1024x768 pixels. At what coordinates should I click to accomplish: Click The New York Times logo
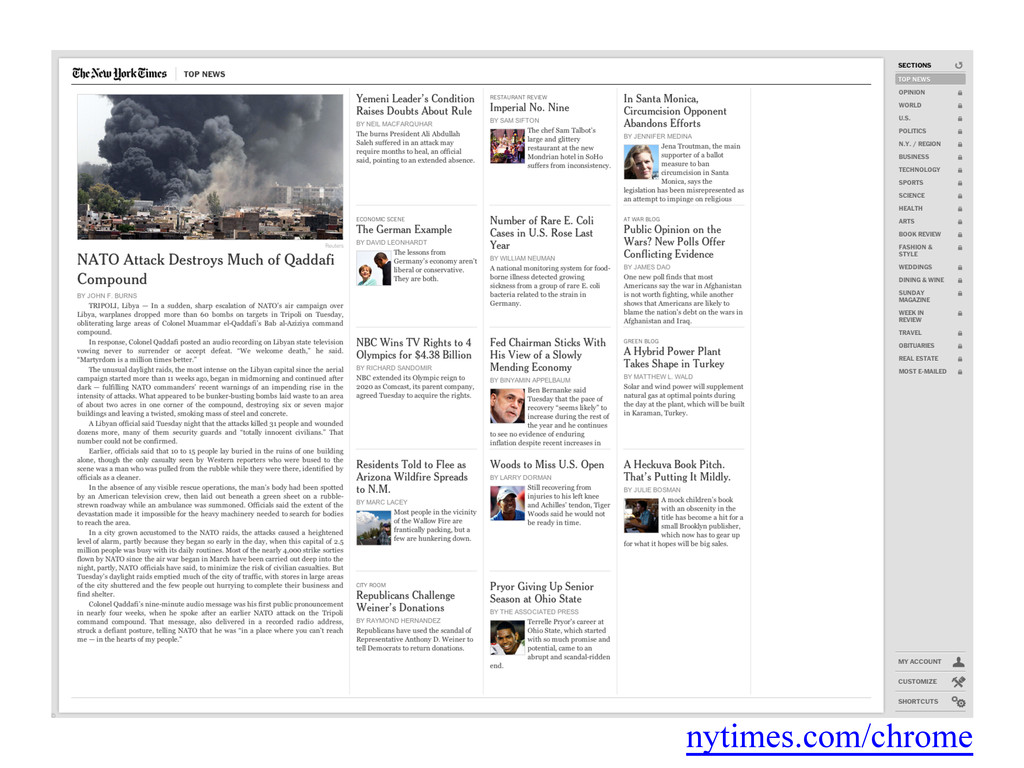(x=120, y=74)
